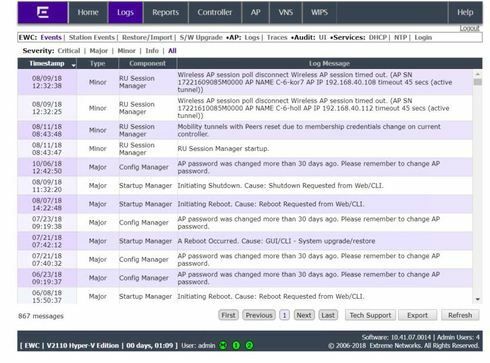This screenshot has width=490, height=363.
Task: Open the Controller tab
Action: point(215,12)
